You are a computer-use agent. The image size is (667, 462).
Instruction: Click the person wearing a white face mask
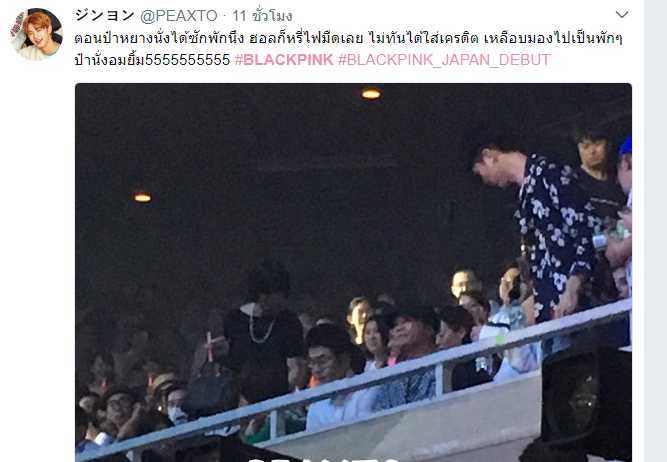click(177, 406)
